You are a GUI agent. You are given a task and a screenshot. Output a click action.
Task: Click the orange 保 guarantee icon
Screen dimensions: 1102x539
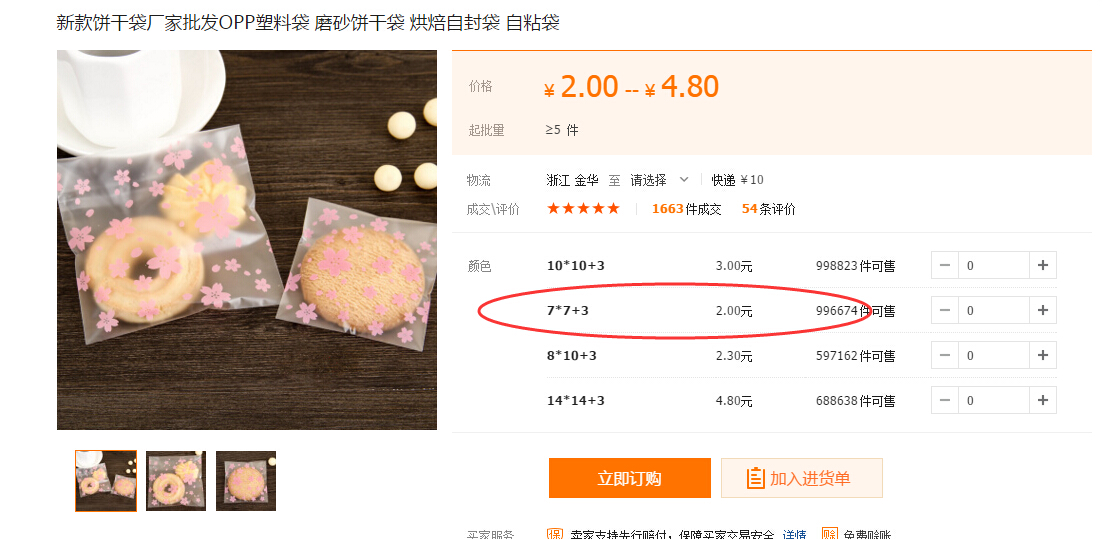[555, 534]
